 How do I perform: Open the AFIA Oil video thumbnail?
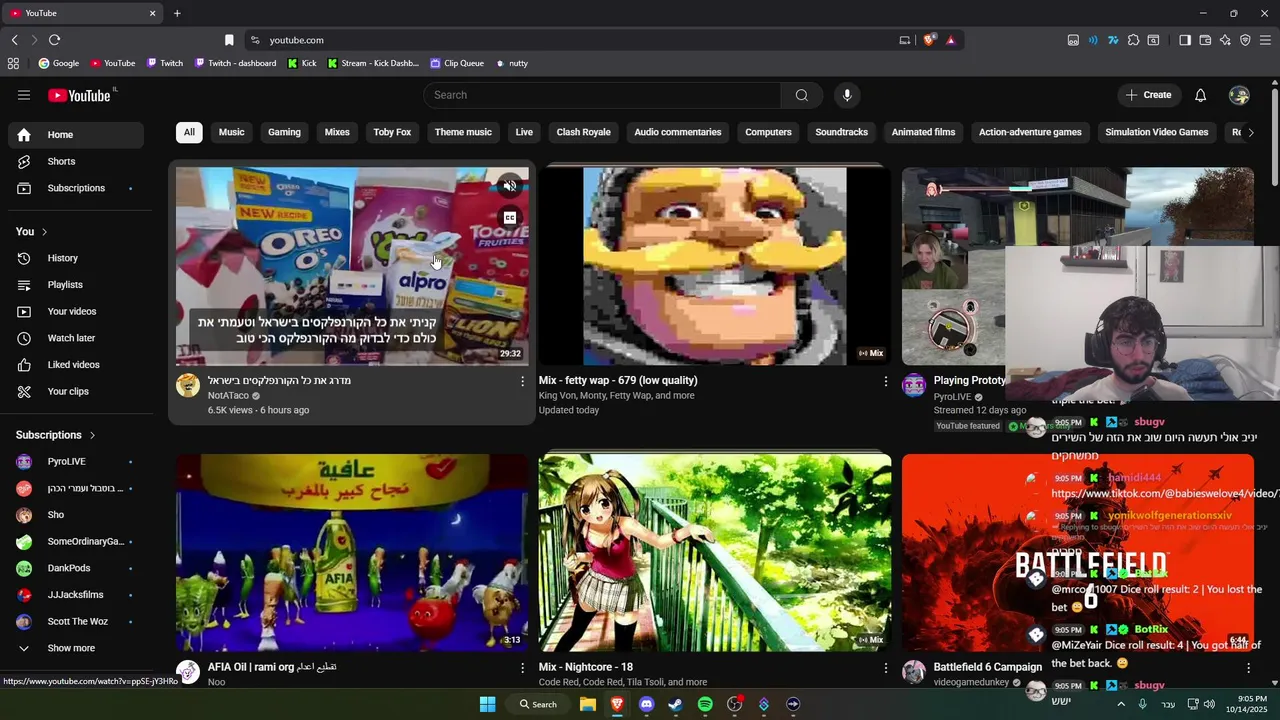pos(352,553)
